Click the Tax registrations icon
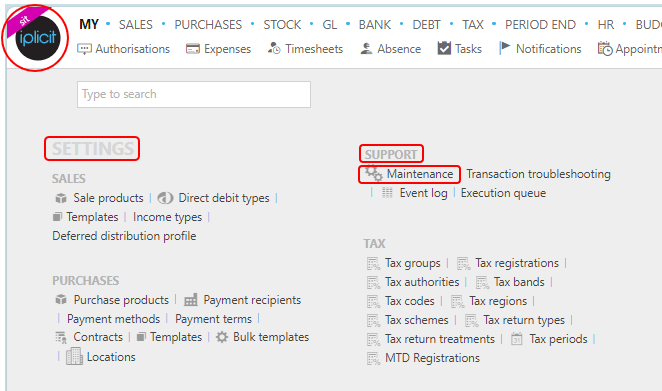This screenshot has height=391, width=662. (464, 263)
